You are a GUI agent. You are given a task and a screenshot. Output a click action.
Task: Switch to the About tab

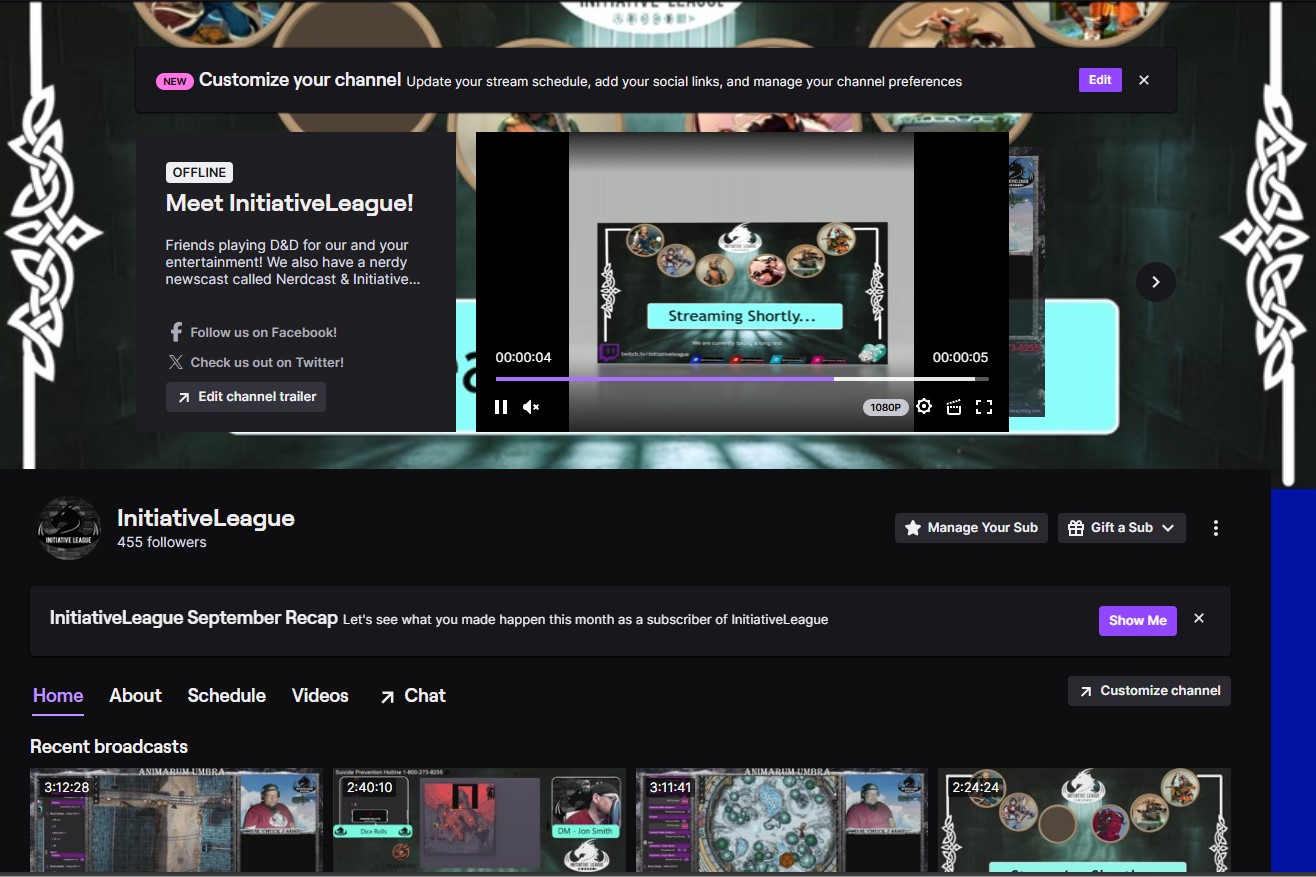(x=135, y=696)
